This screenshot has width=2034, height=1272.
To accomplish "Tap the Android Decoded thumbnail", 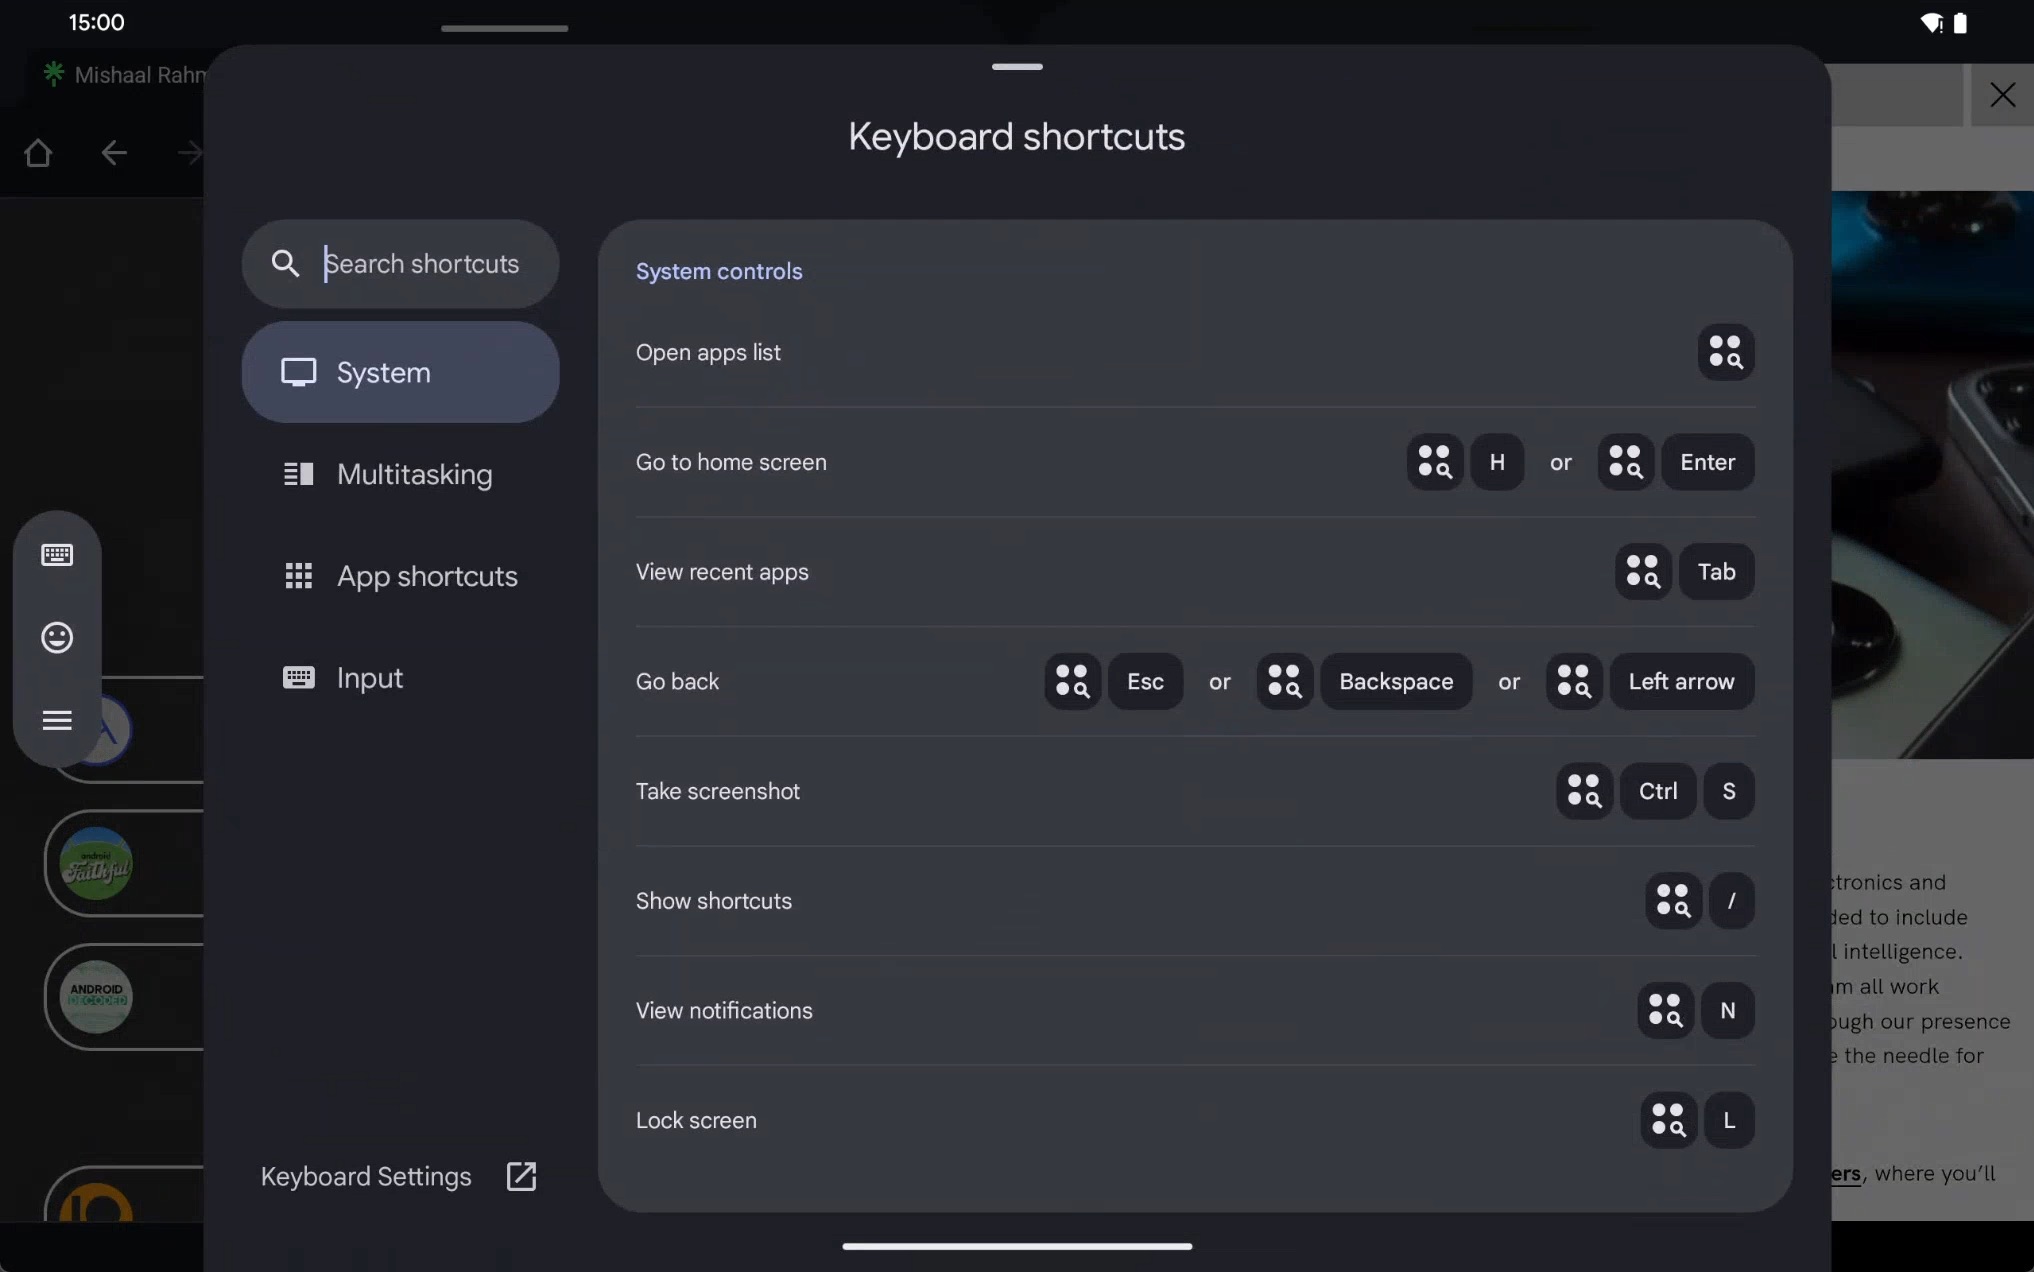I will [x=96, y=996].
